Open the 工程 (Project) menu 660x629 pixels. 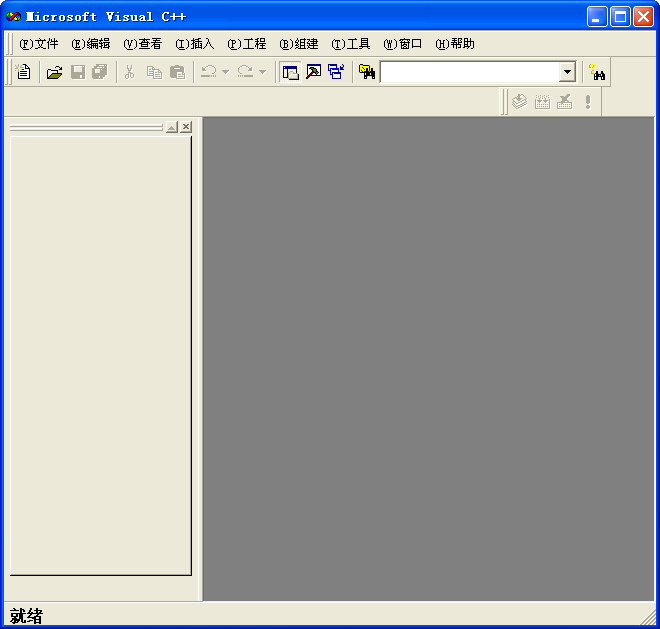[x=247, y=44]
